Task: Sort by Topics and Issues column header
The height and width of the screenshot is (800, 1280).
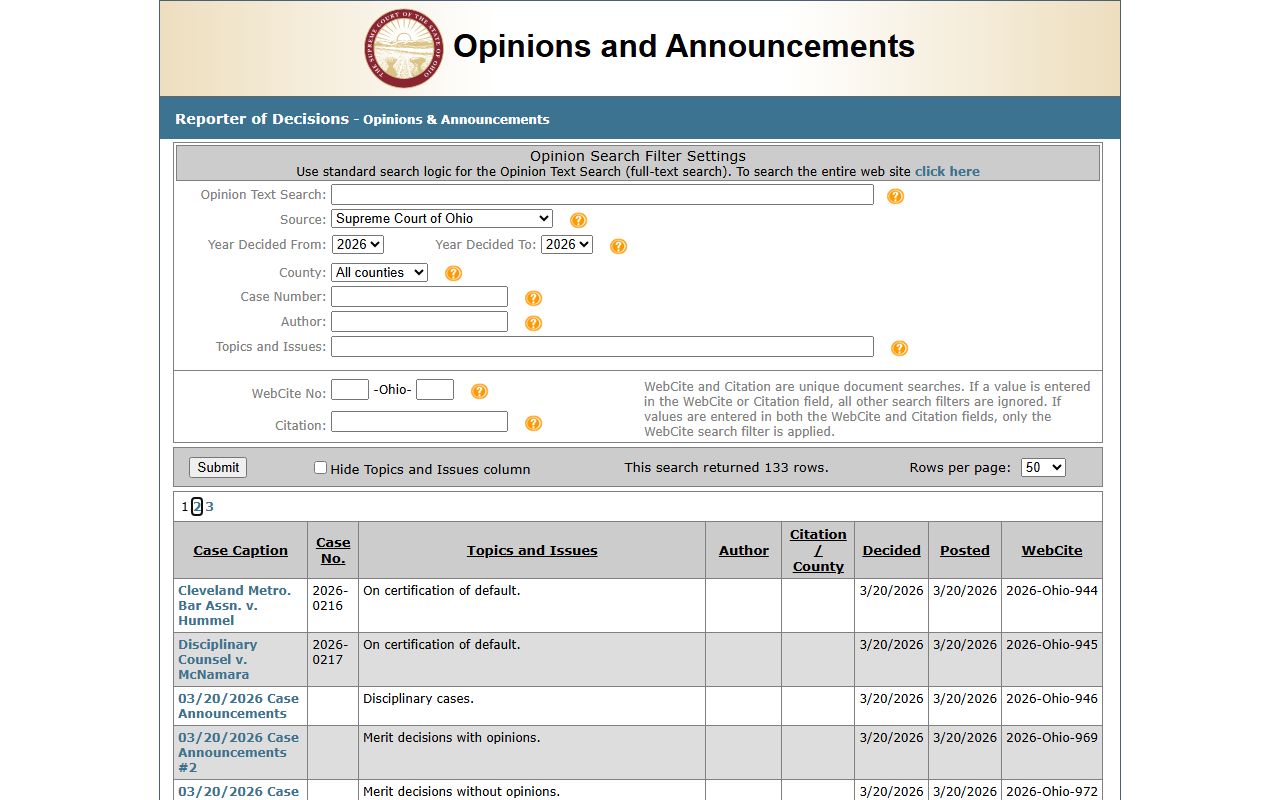Action: [x=532, y=550]
